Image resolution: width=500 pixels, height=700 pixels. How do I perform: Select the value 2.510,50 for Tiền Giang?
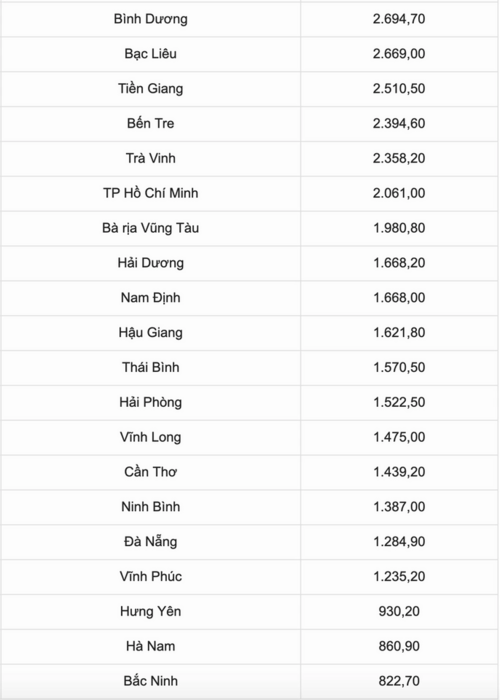[399, 88]
